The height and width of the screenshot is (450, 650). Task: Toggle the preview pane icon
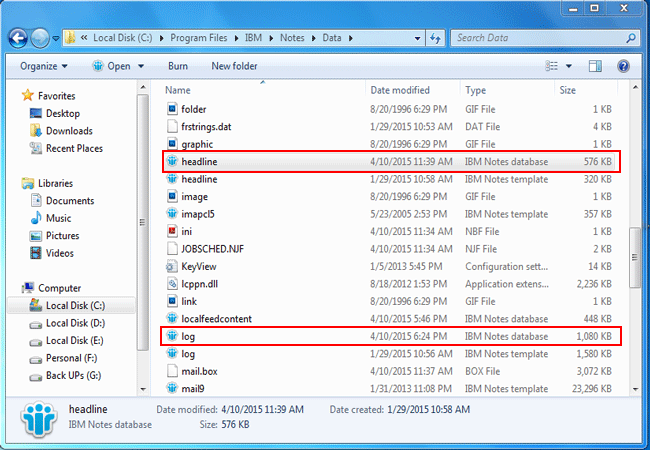point(595,66)
